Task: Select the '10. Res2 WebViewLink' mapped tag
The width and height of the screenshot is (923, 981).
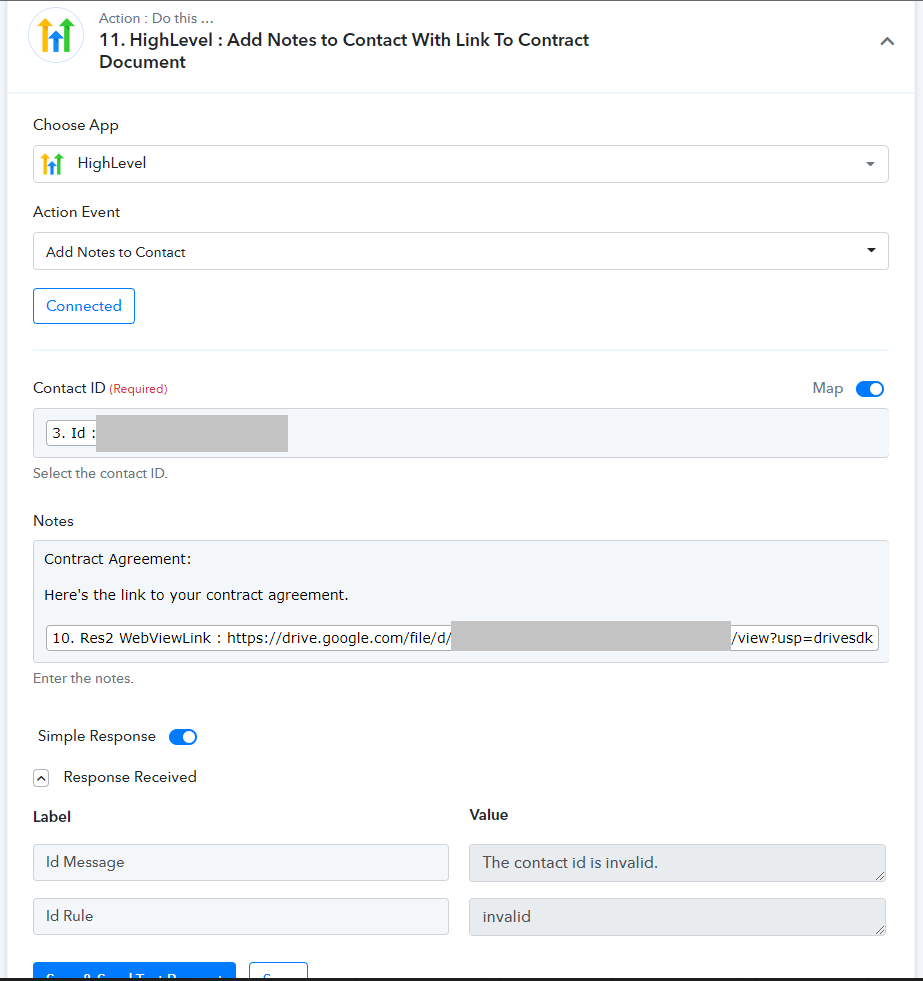Action: (462, 638)
